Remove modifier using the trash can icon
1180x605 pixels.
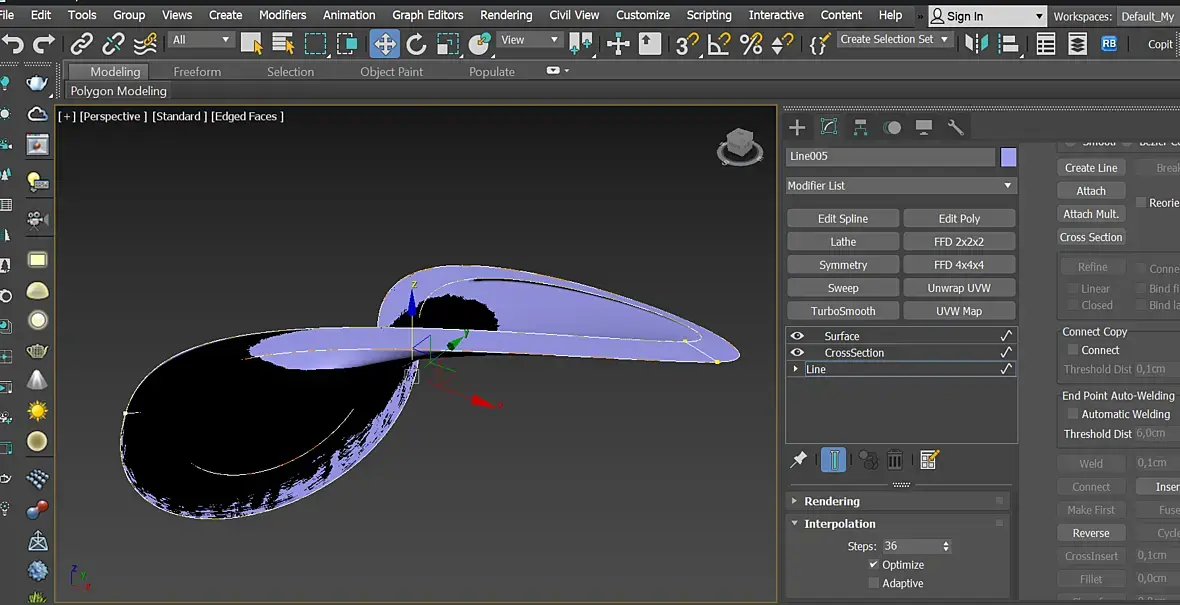(895, 460)
